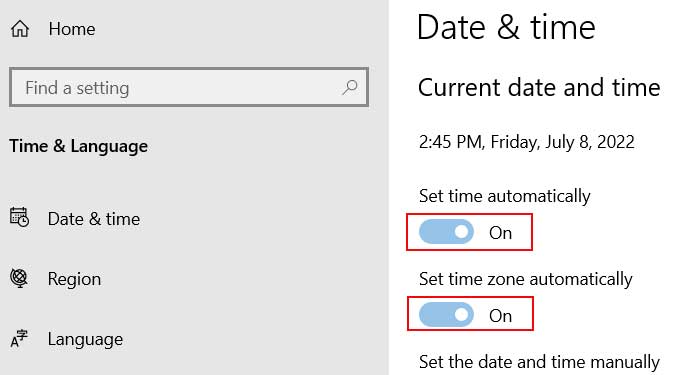Turn off Set time zone automatically switch
Screen dimensions: 700x375
(446, 314)
